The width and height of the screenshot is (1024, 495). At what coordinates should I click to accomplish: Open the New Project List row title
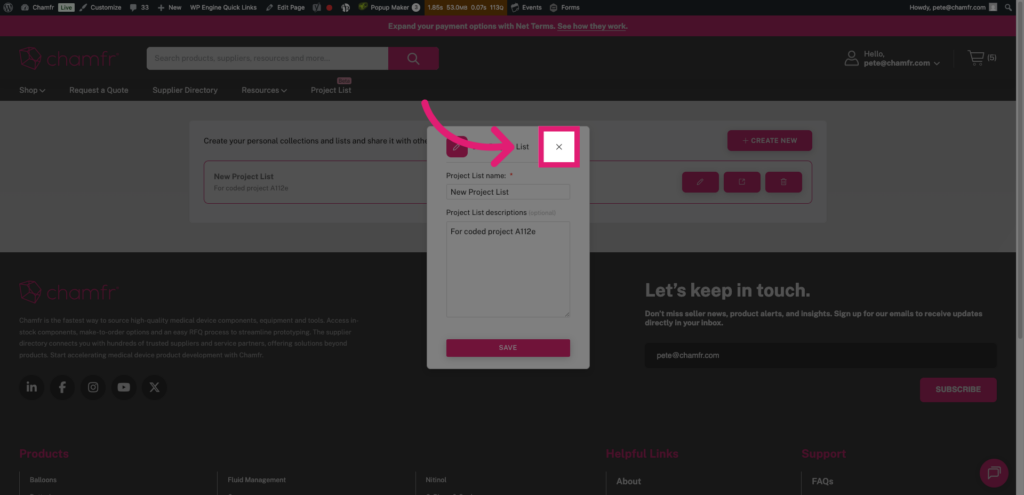point(244,176)
